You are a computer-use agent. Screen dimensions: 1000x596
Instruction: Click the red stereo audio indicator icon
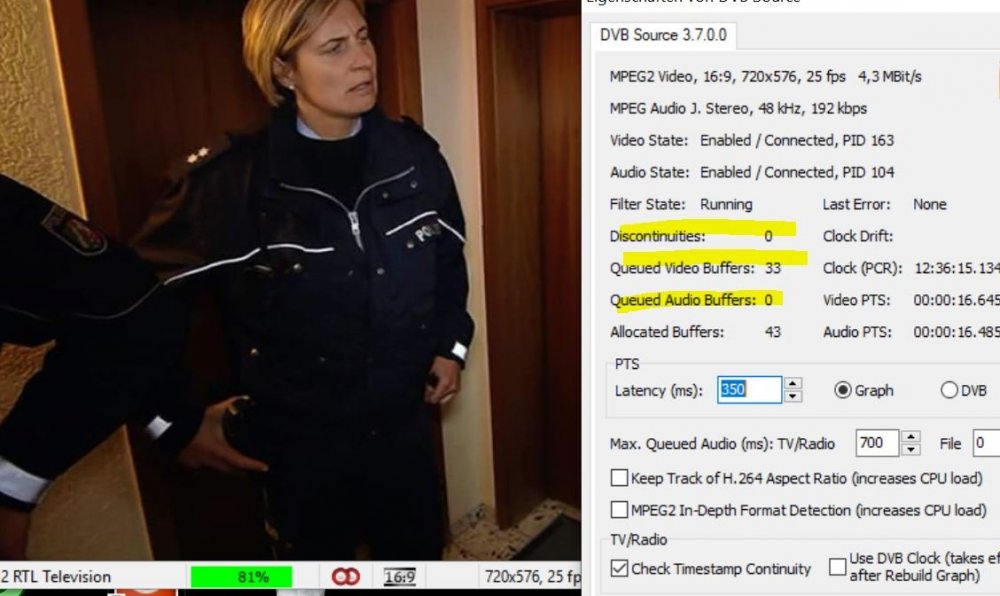346,576
